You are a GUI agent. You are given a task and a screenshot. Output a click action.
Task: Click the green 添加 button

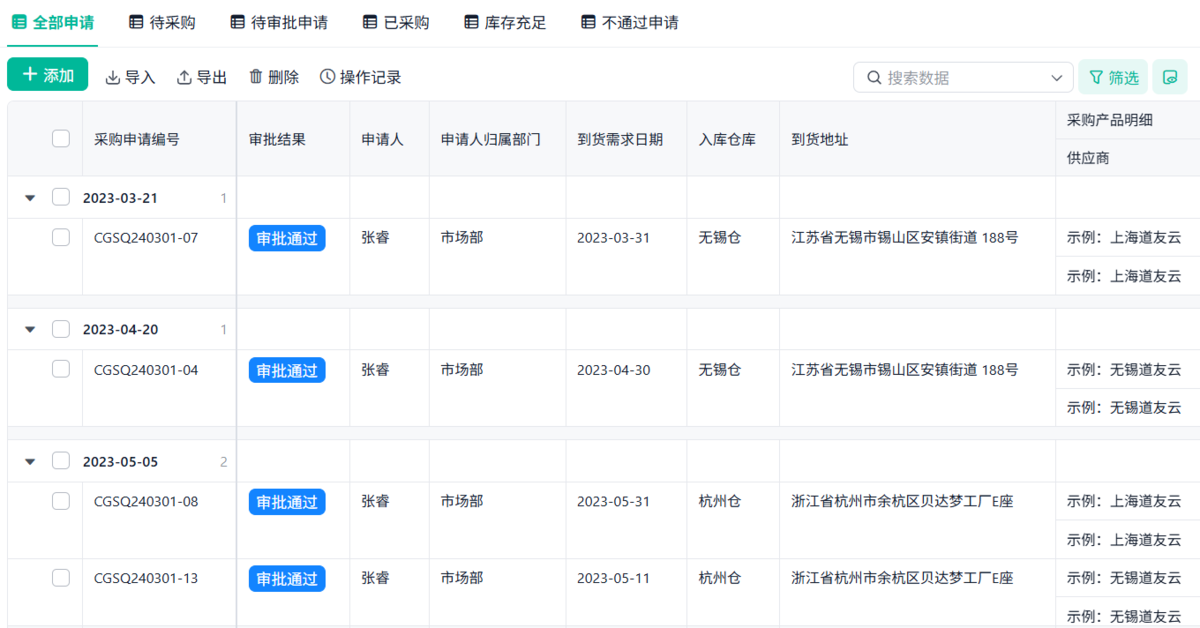(x=48, y=75)
